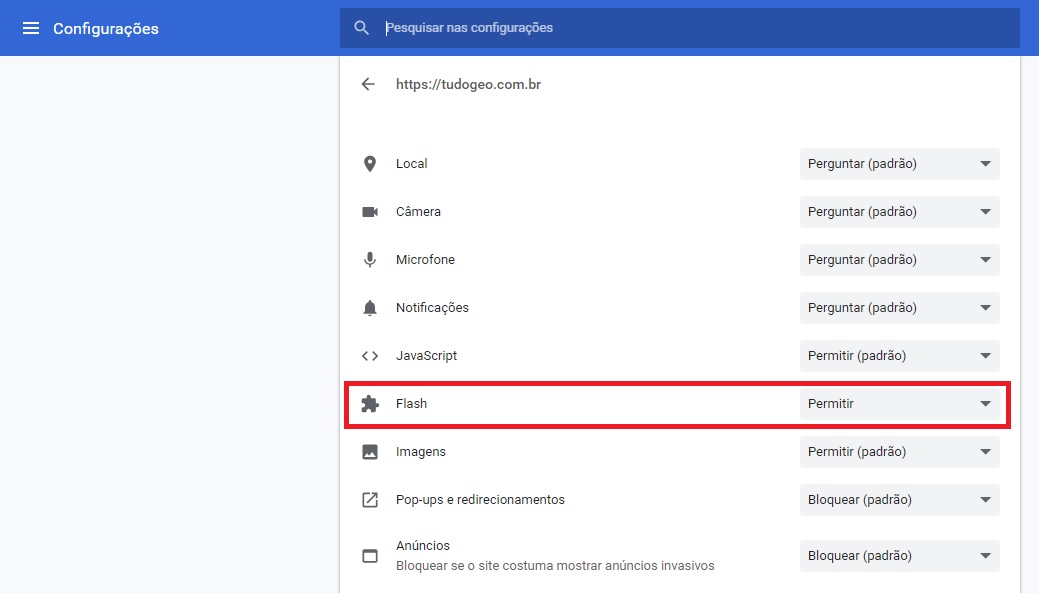Click the Microfone icon
This screenshot has height=593, width=1039.
370,260
